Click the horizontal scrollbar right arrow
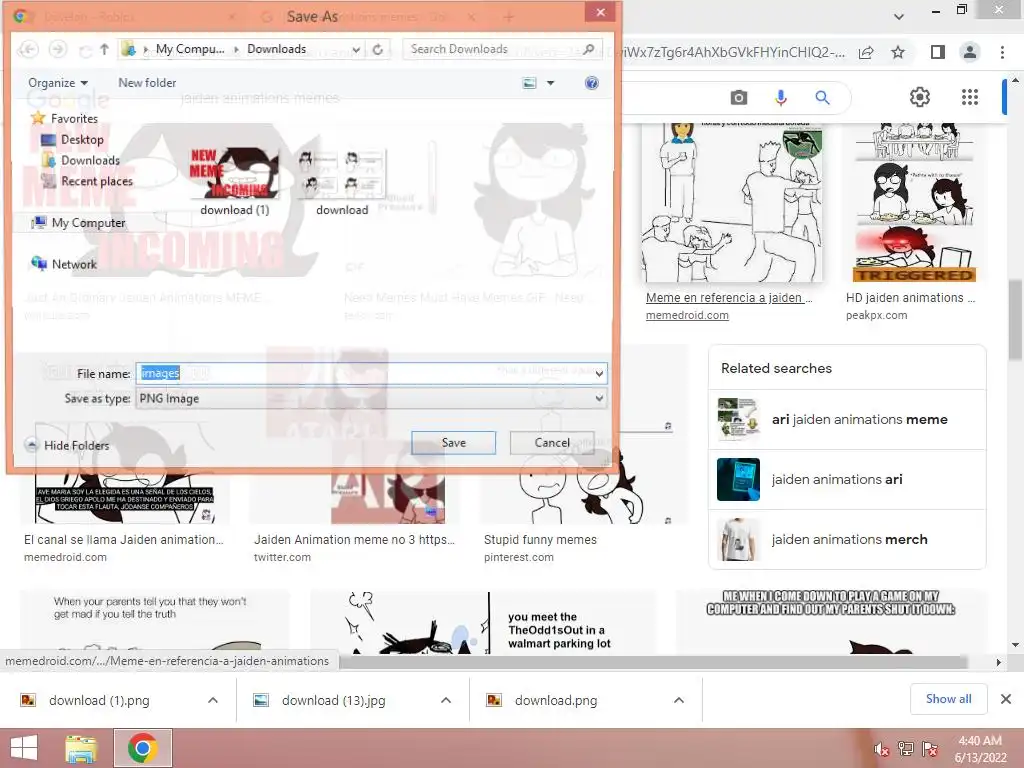Viewport: 1024px width, 768px height. point(998,662)
